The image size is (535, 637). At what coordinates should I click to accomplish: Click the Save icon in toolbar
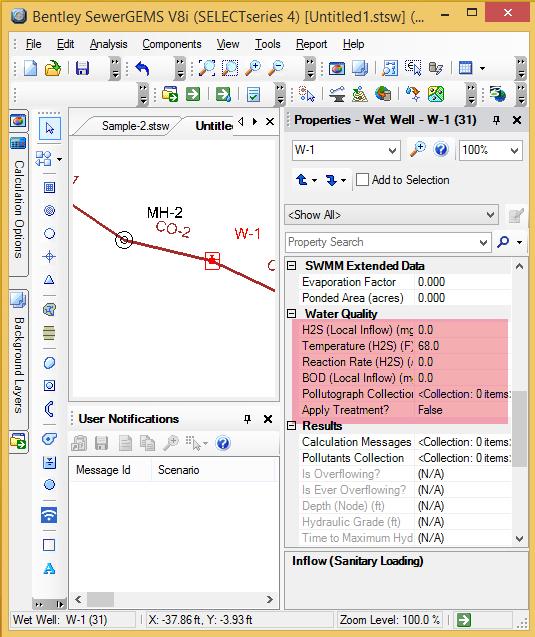click(x=82, y=68)
